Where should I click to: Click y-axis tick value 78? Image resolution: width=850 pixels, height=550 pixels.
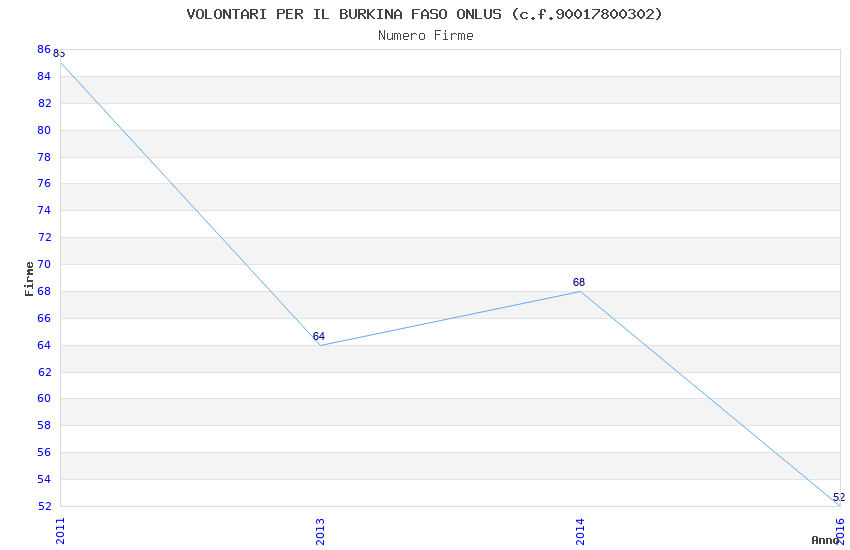tap(44, 157)
